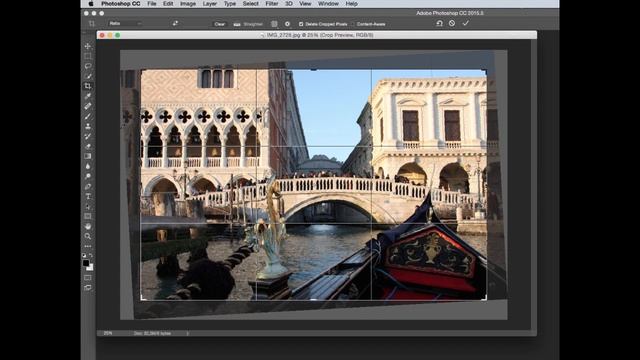Select the Rectangular Marquee tool
The image size is (640, 360).
[x=88, y=56]
